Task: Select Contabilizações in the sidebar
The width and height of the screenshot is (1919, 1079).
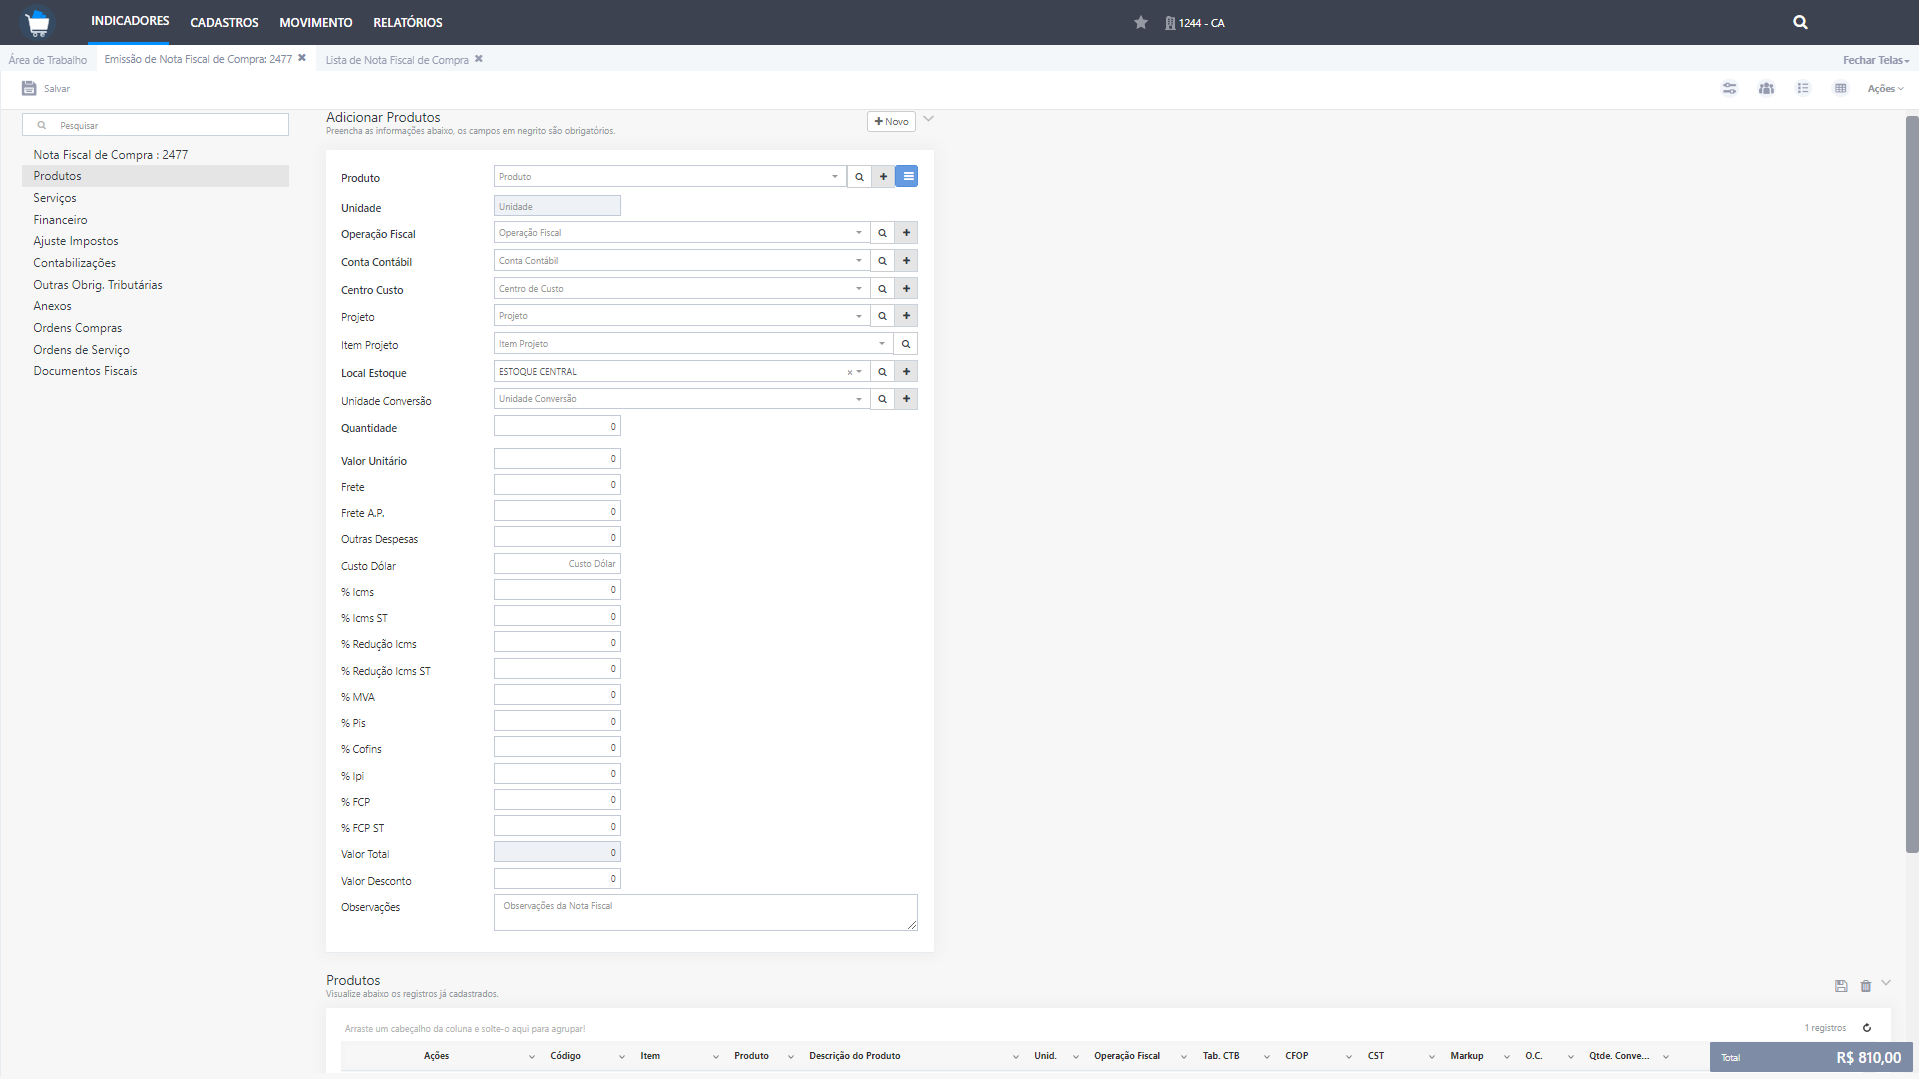Action: [75, 263]
